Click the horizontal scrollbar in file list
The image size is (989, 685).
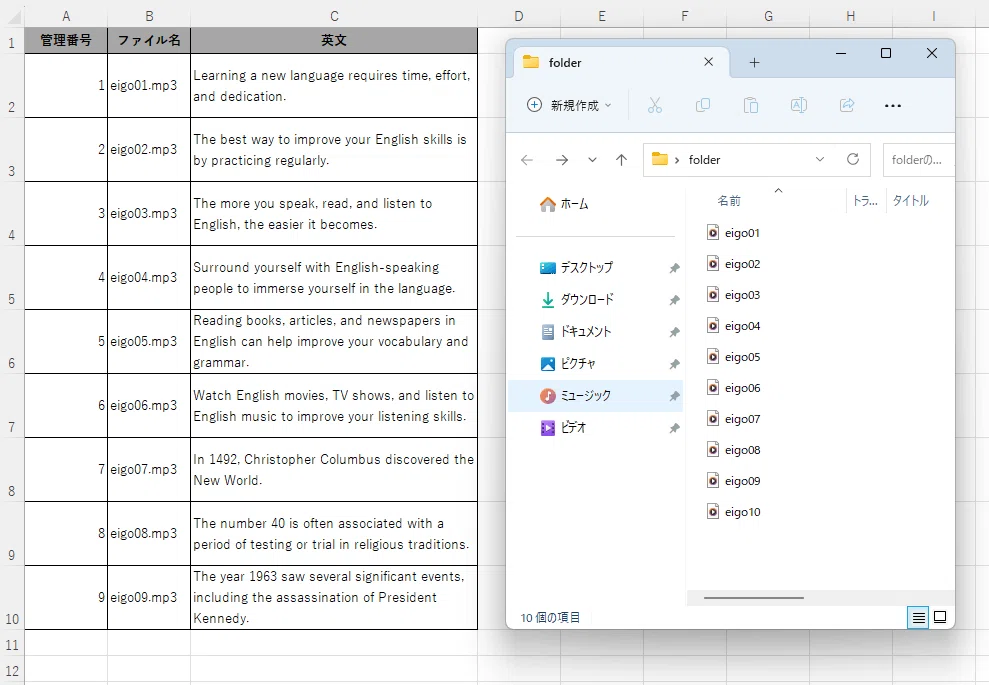(x=754, y=597)
